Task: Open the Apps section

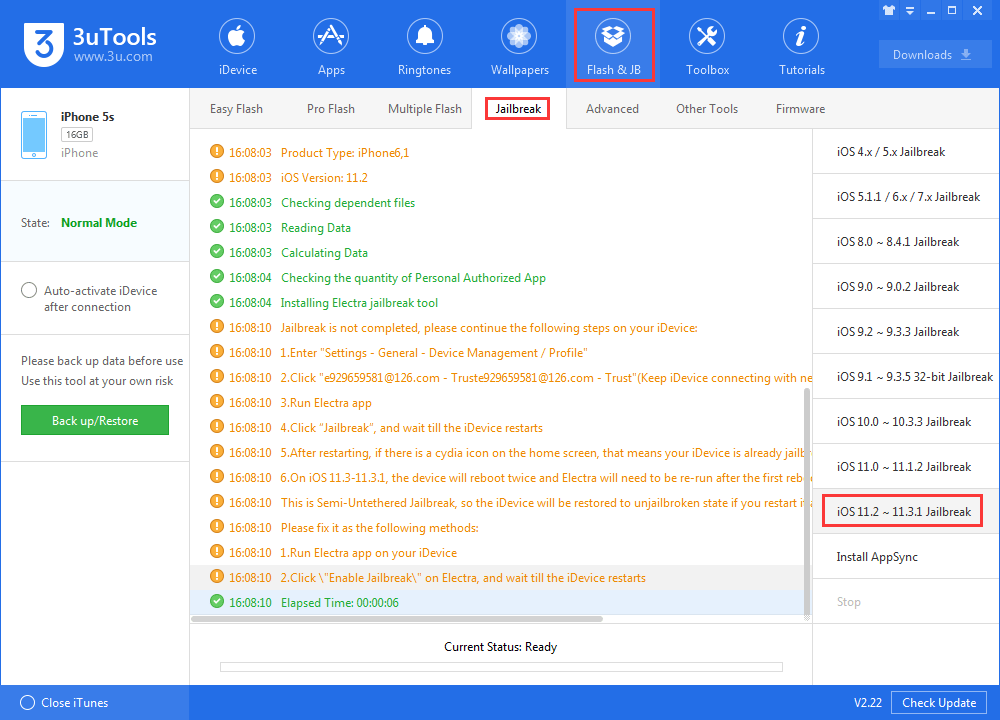Action: tap(331, 46)
